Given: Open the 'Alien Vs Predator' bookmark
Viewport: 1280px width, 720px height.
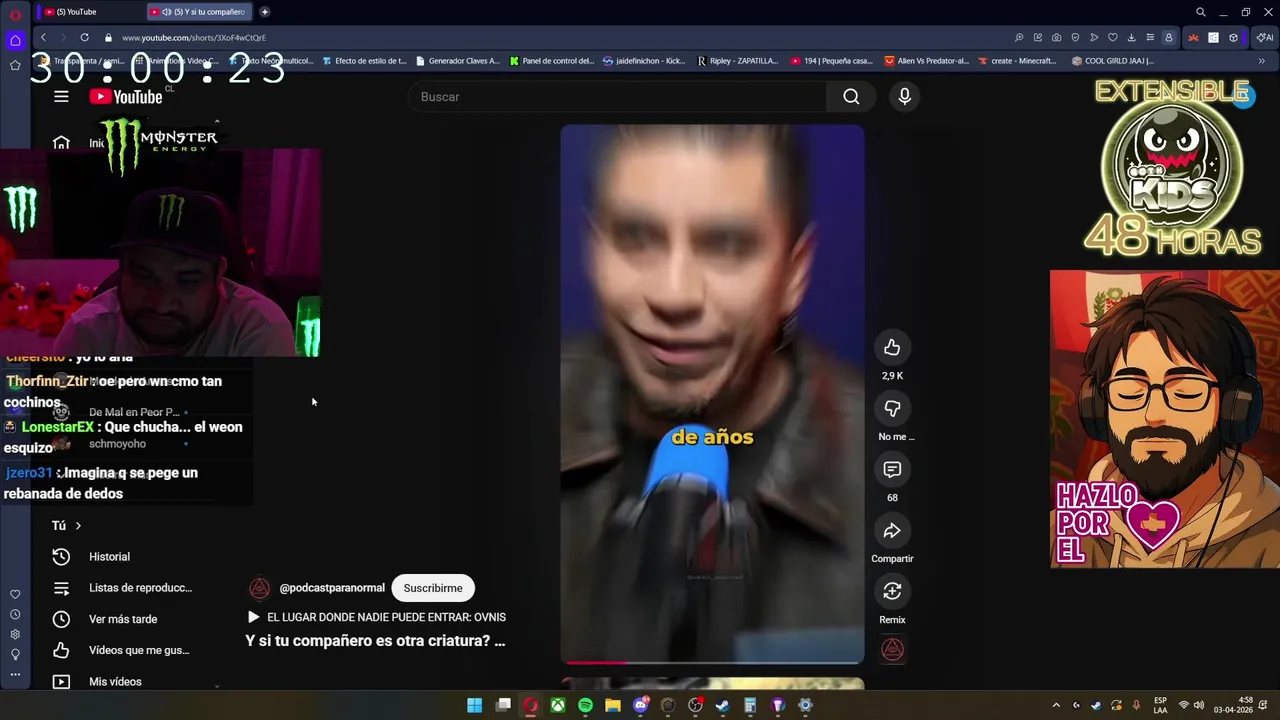Looking at the screenshot, I should (x=927, y=61).
